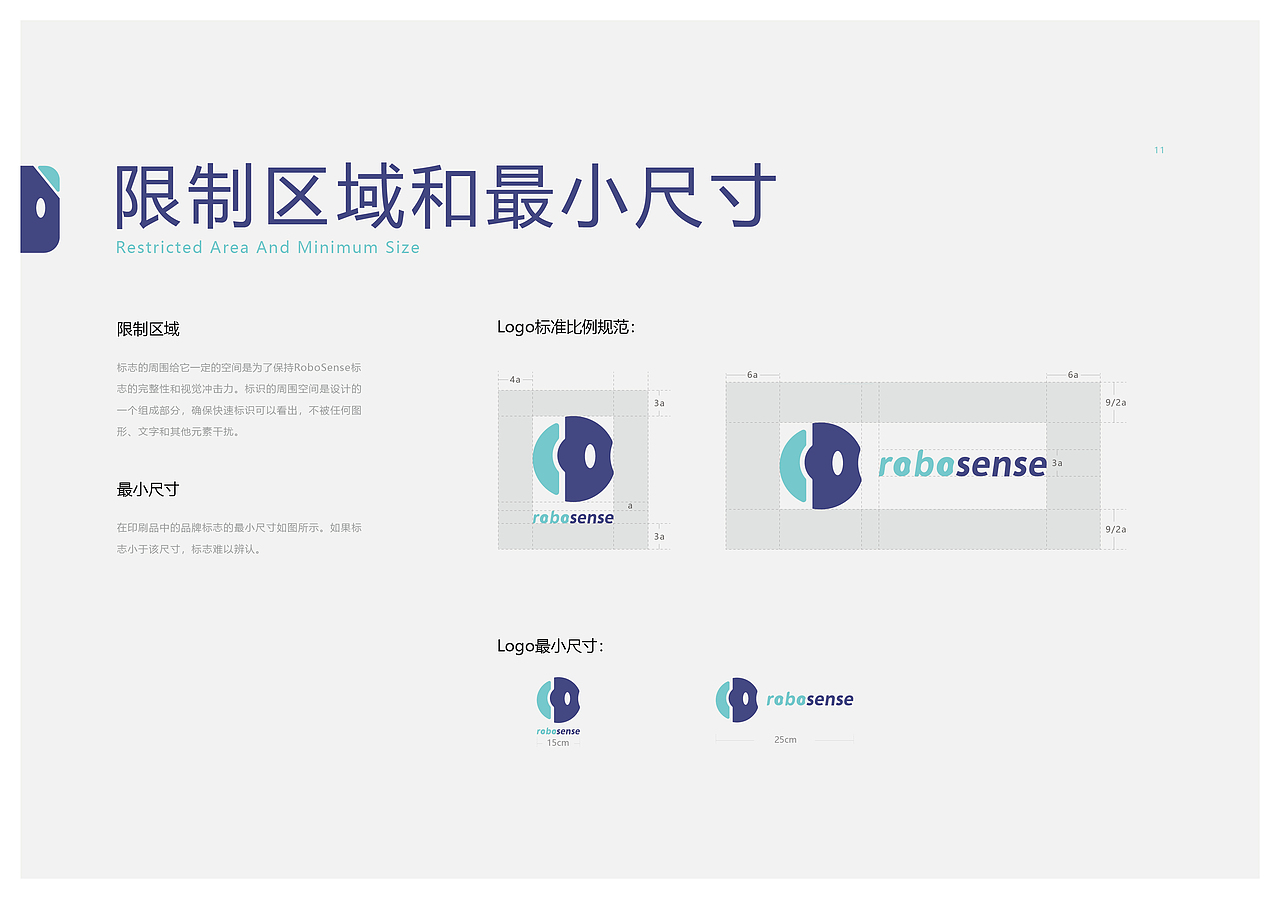The width and height of the screenshot is (1280, 899).
Task: Click the 9/2a label on the wide diagram
Action: tap(1114, 400)
